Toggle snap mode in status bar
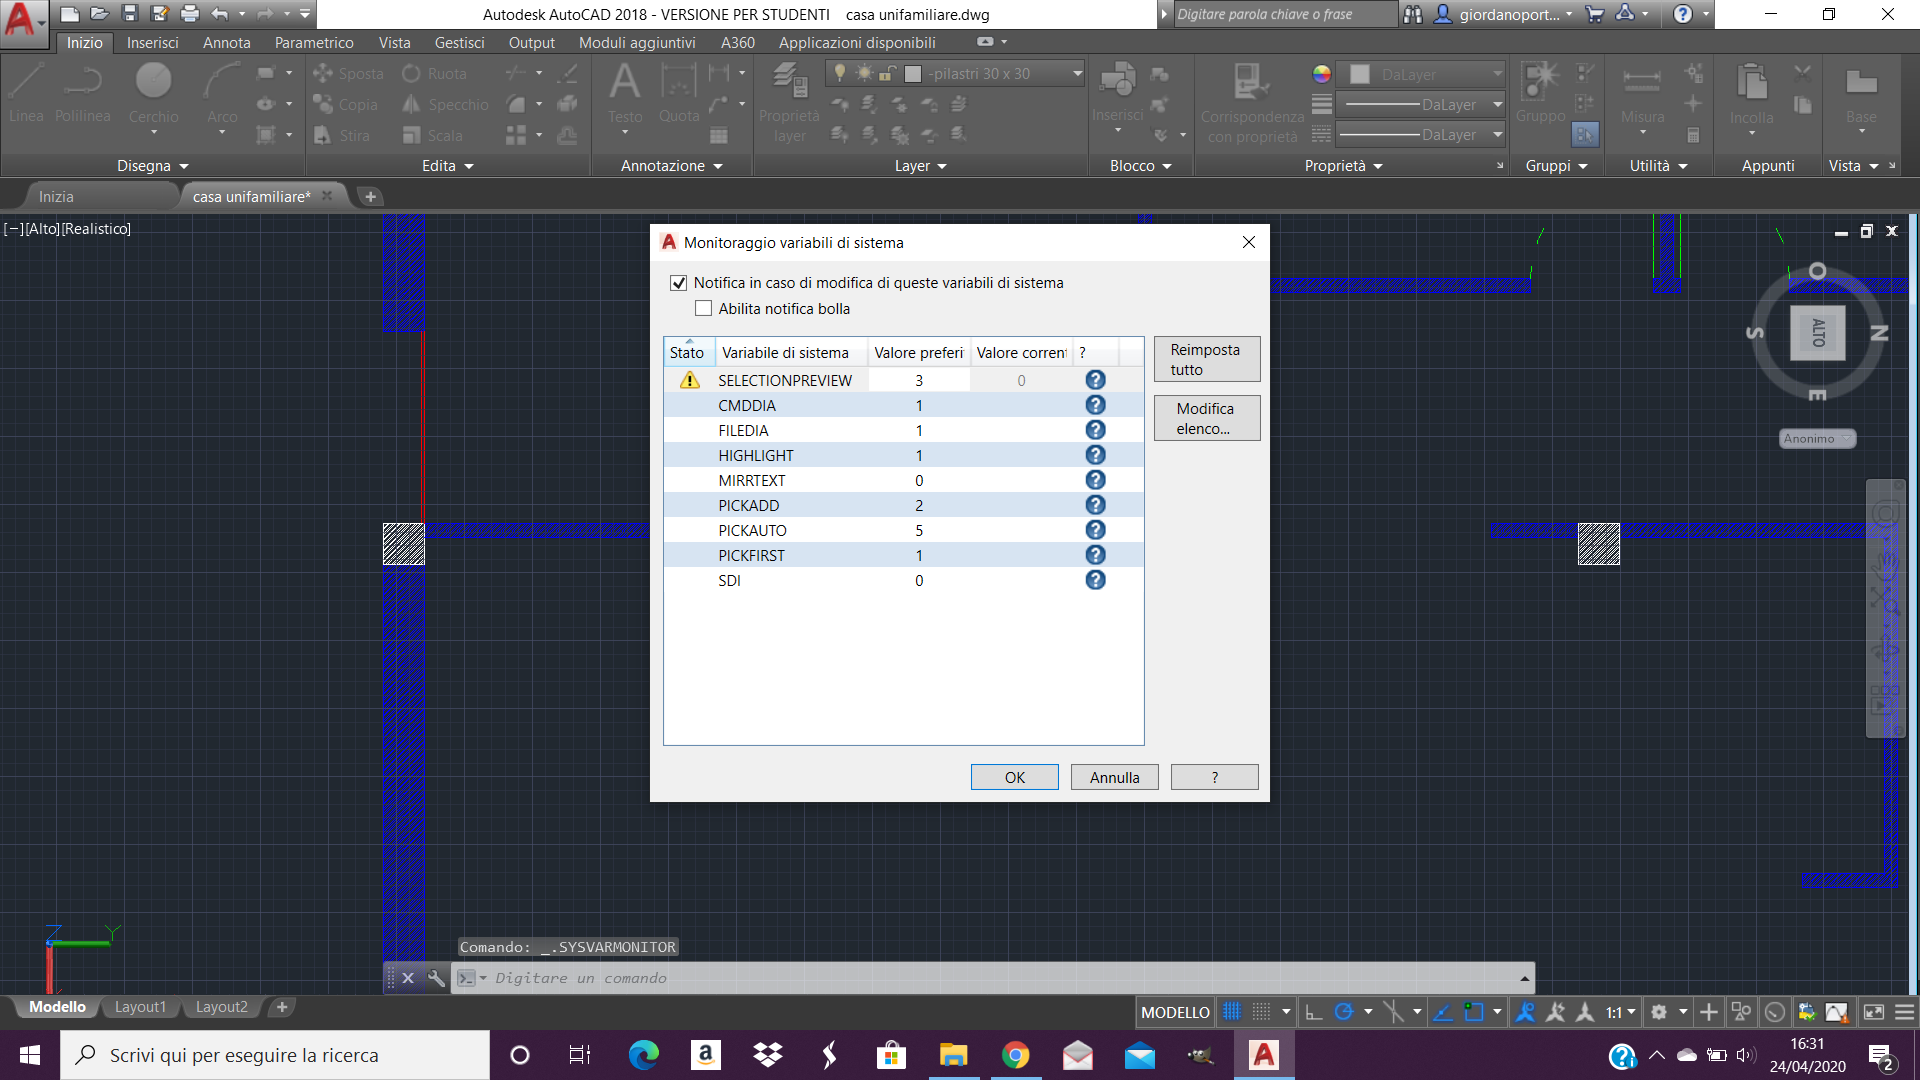Screen dimensions: 1920x1080 (1262, 1012)
